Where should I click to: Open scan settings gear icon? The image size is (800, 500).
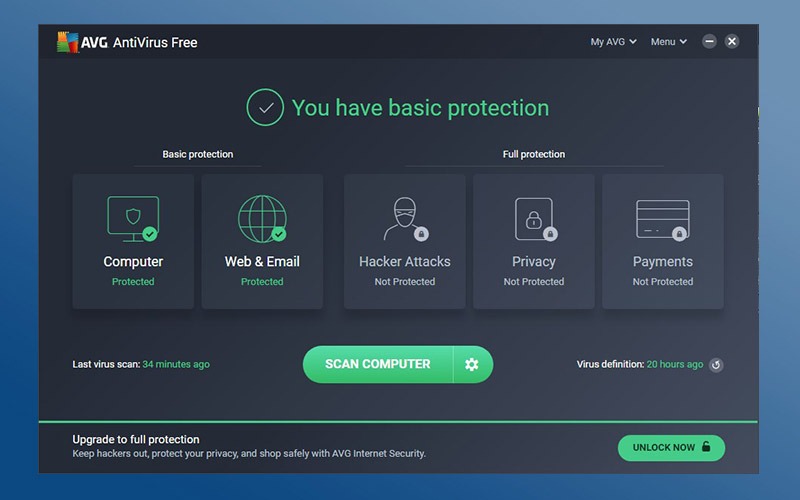(472, 364)
